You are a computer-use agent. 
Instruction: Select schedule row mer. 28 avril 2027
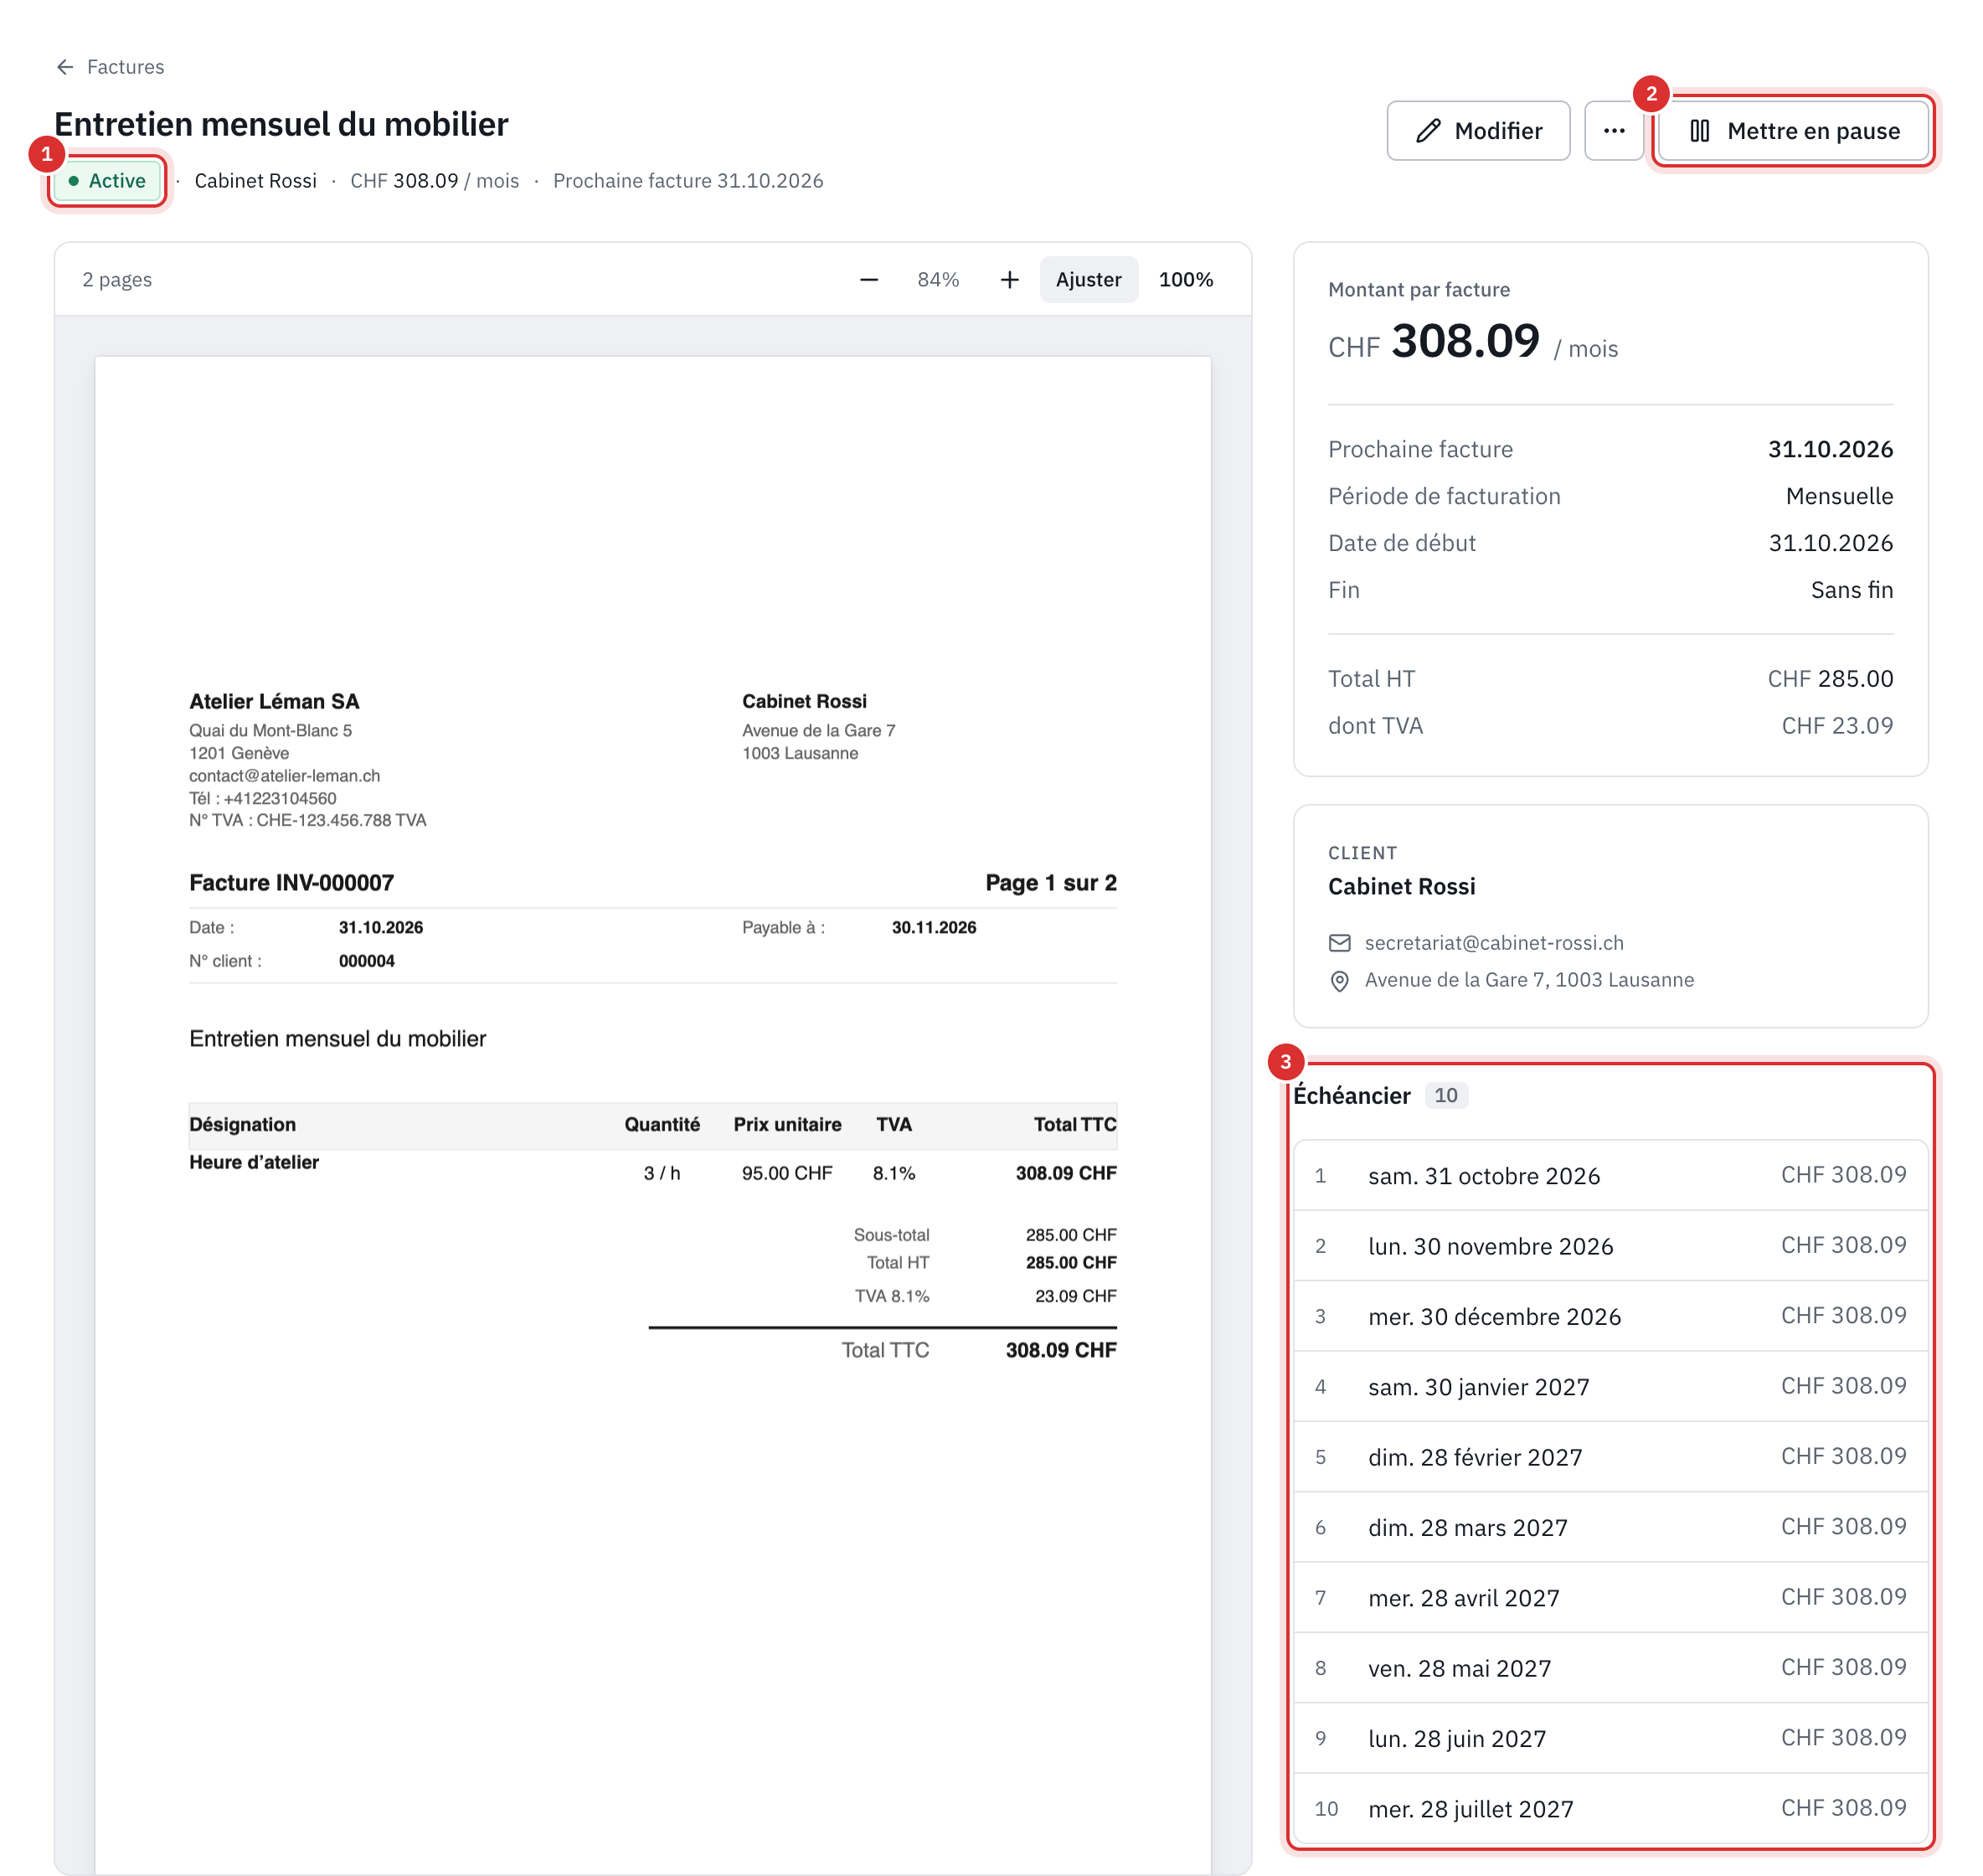[1610, 1598]
